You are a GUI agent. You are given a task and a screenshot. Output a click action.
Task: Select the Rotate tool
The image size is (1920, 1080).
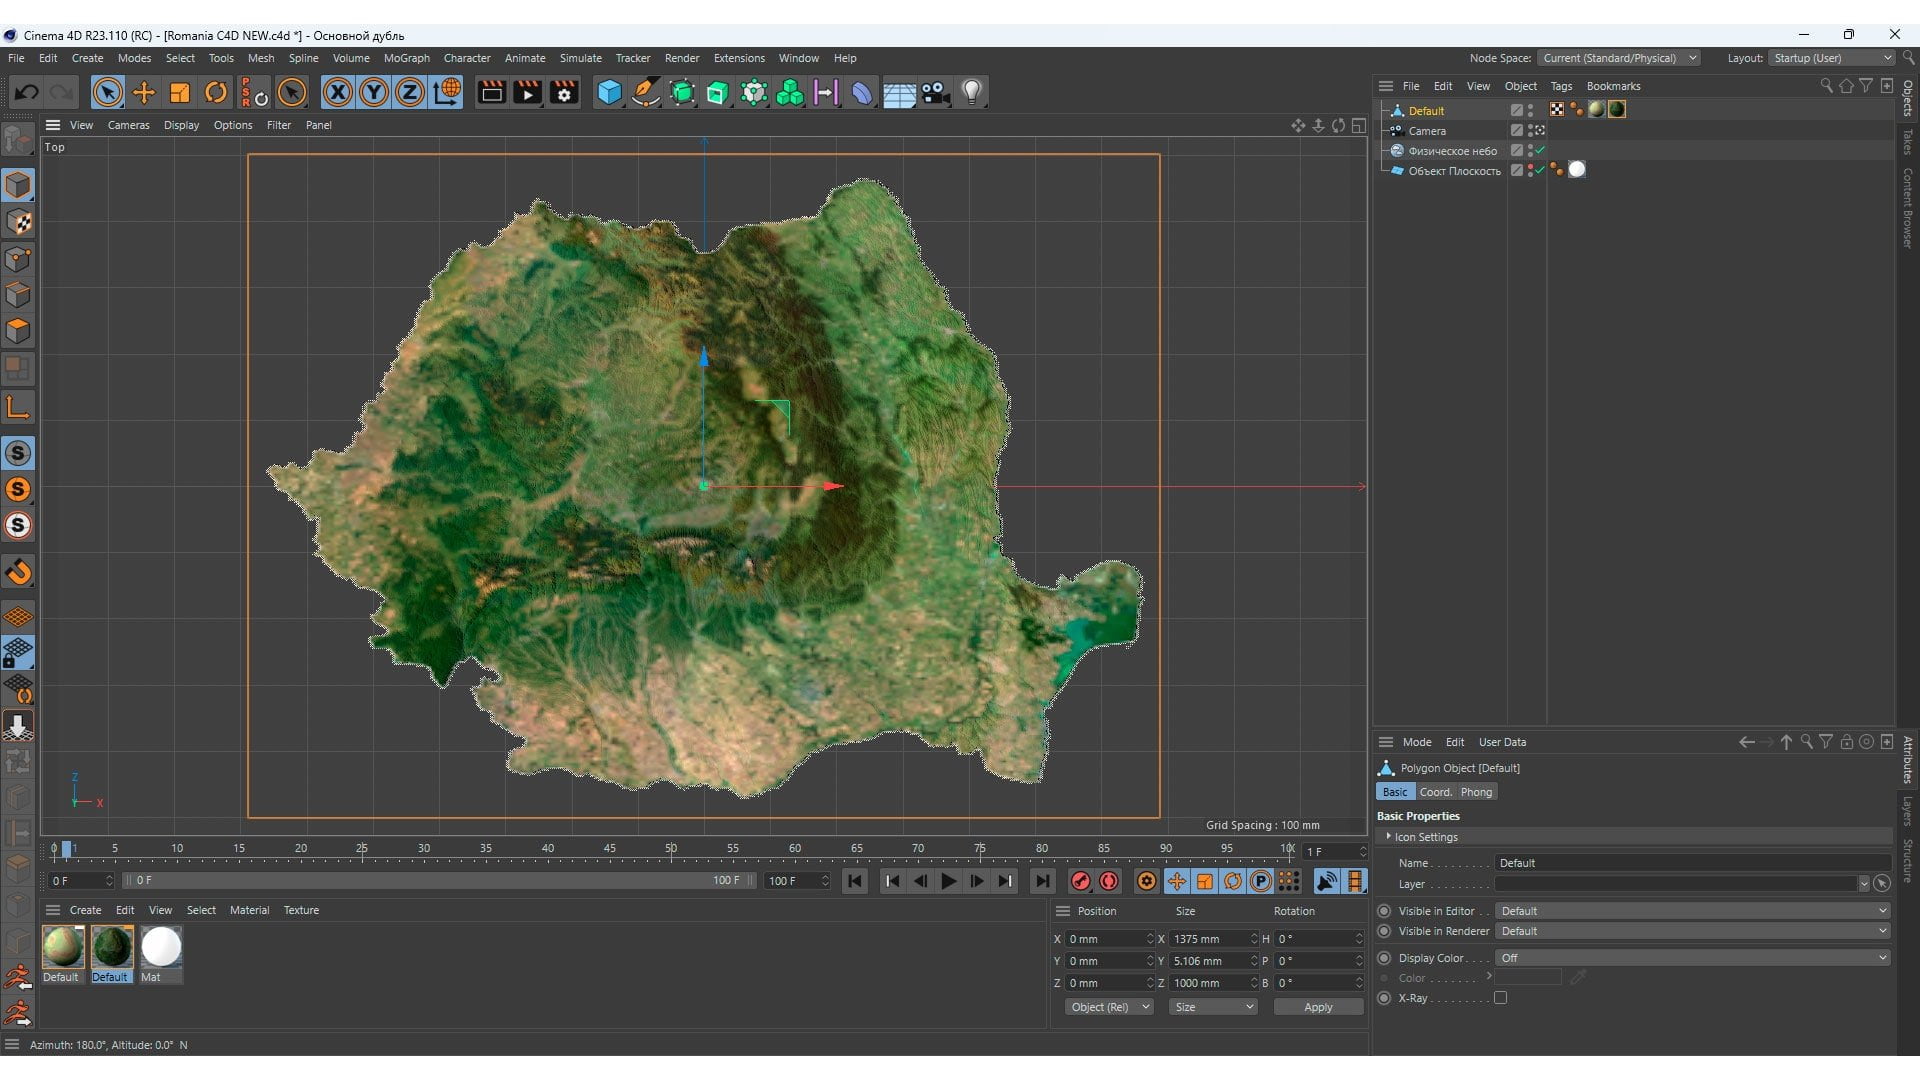tap(216, 93)
